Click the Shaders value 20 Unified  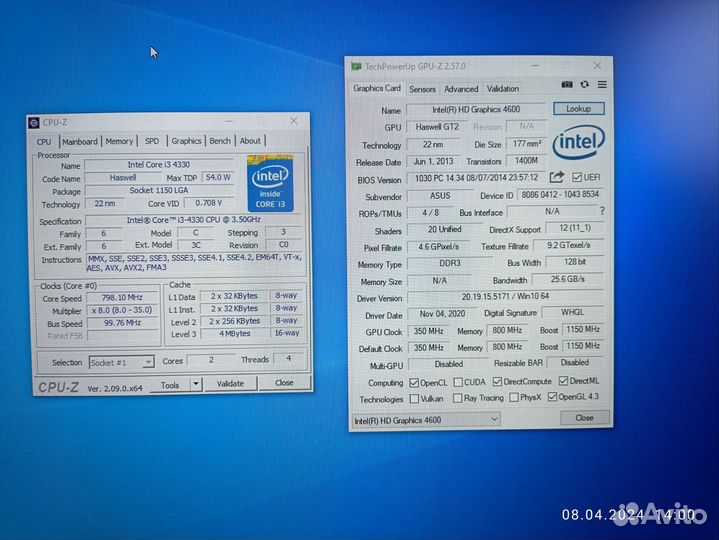pos(444,229)
